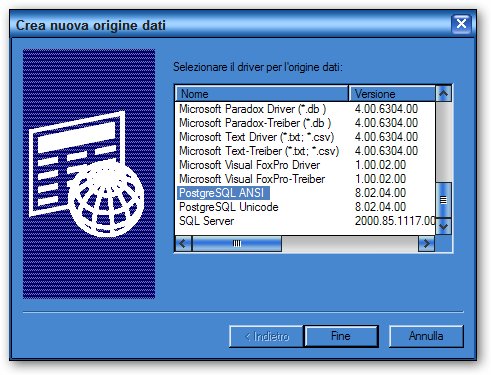Sort drivers by the Versione column header
This screenshot has height=375, width=491.
tap(392, 94)
